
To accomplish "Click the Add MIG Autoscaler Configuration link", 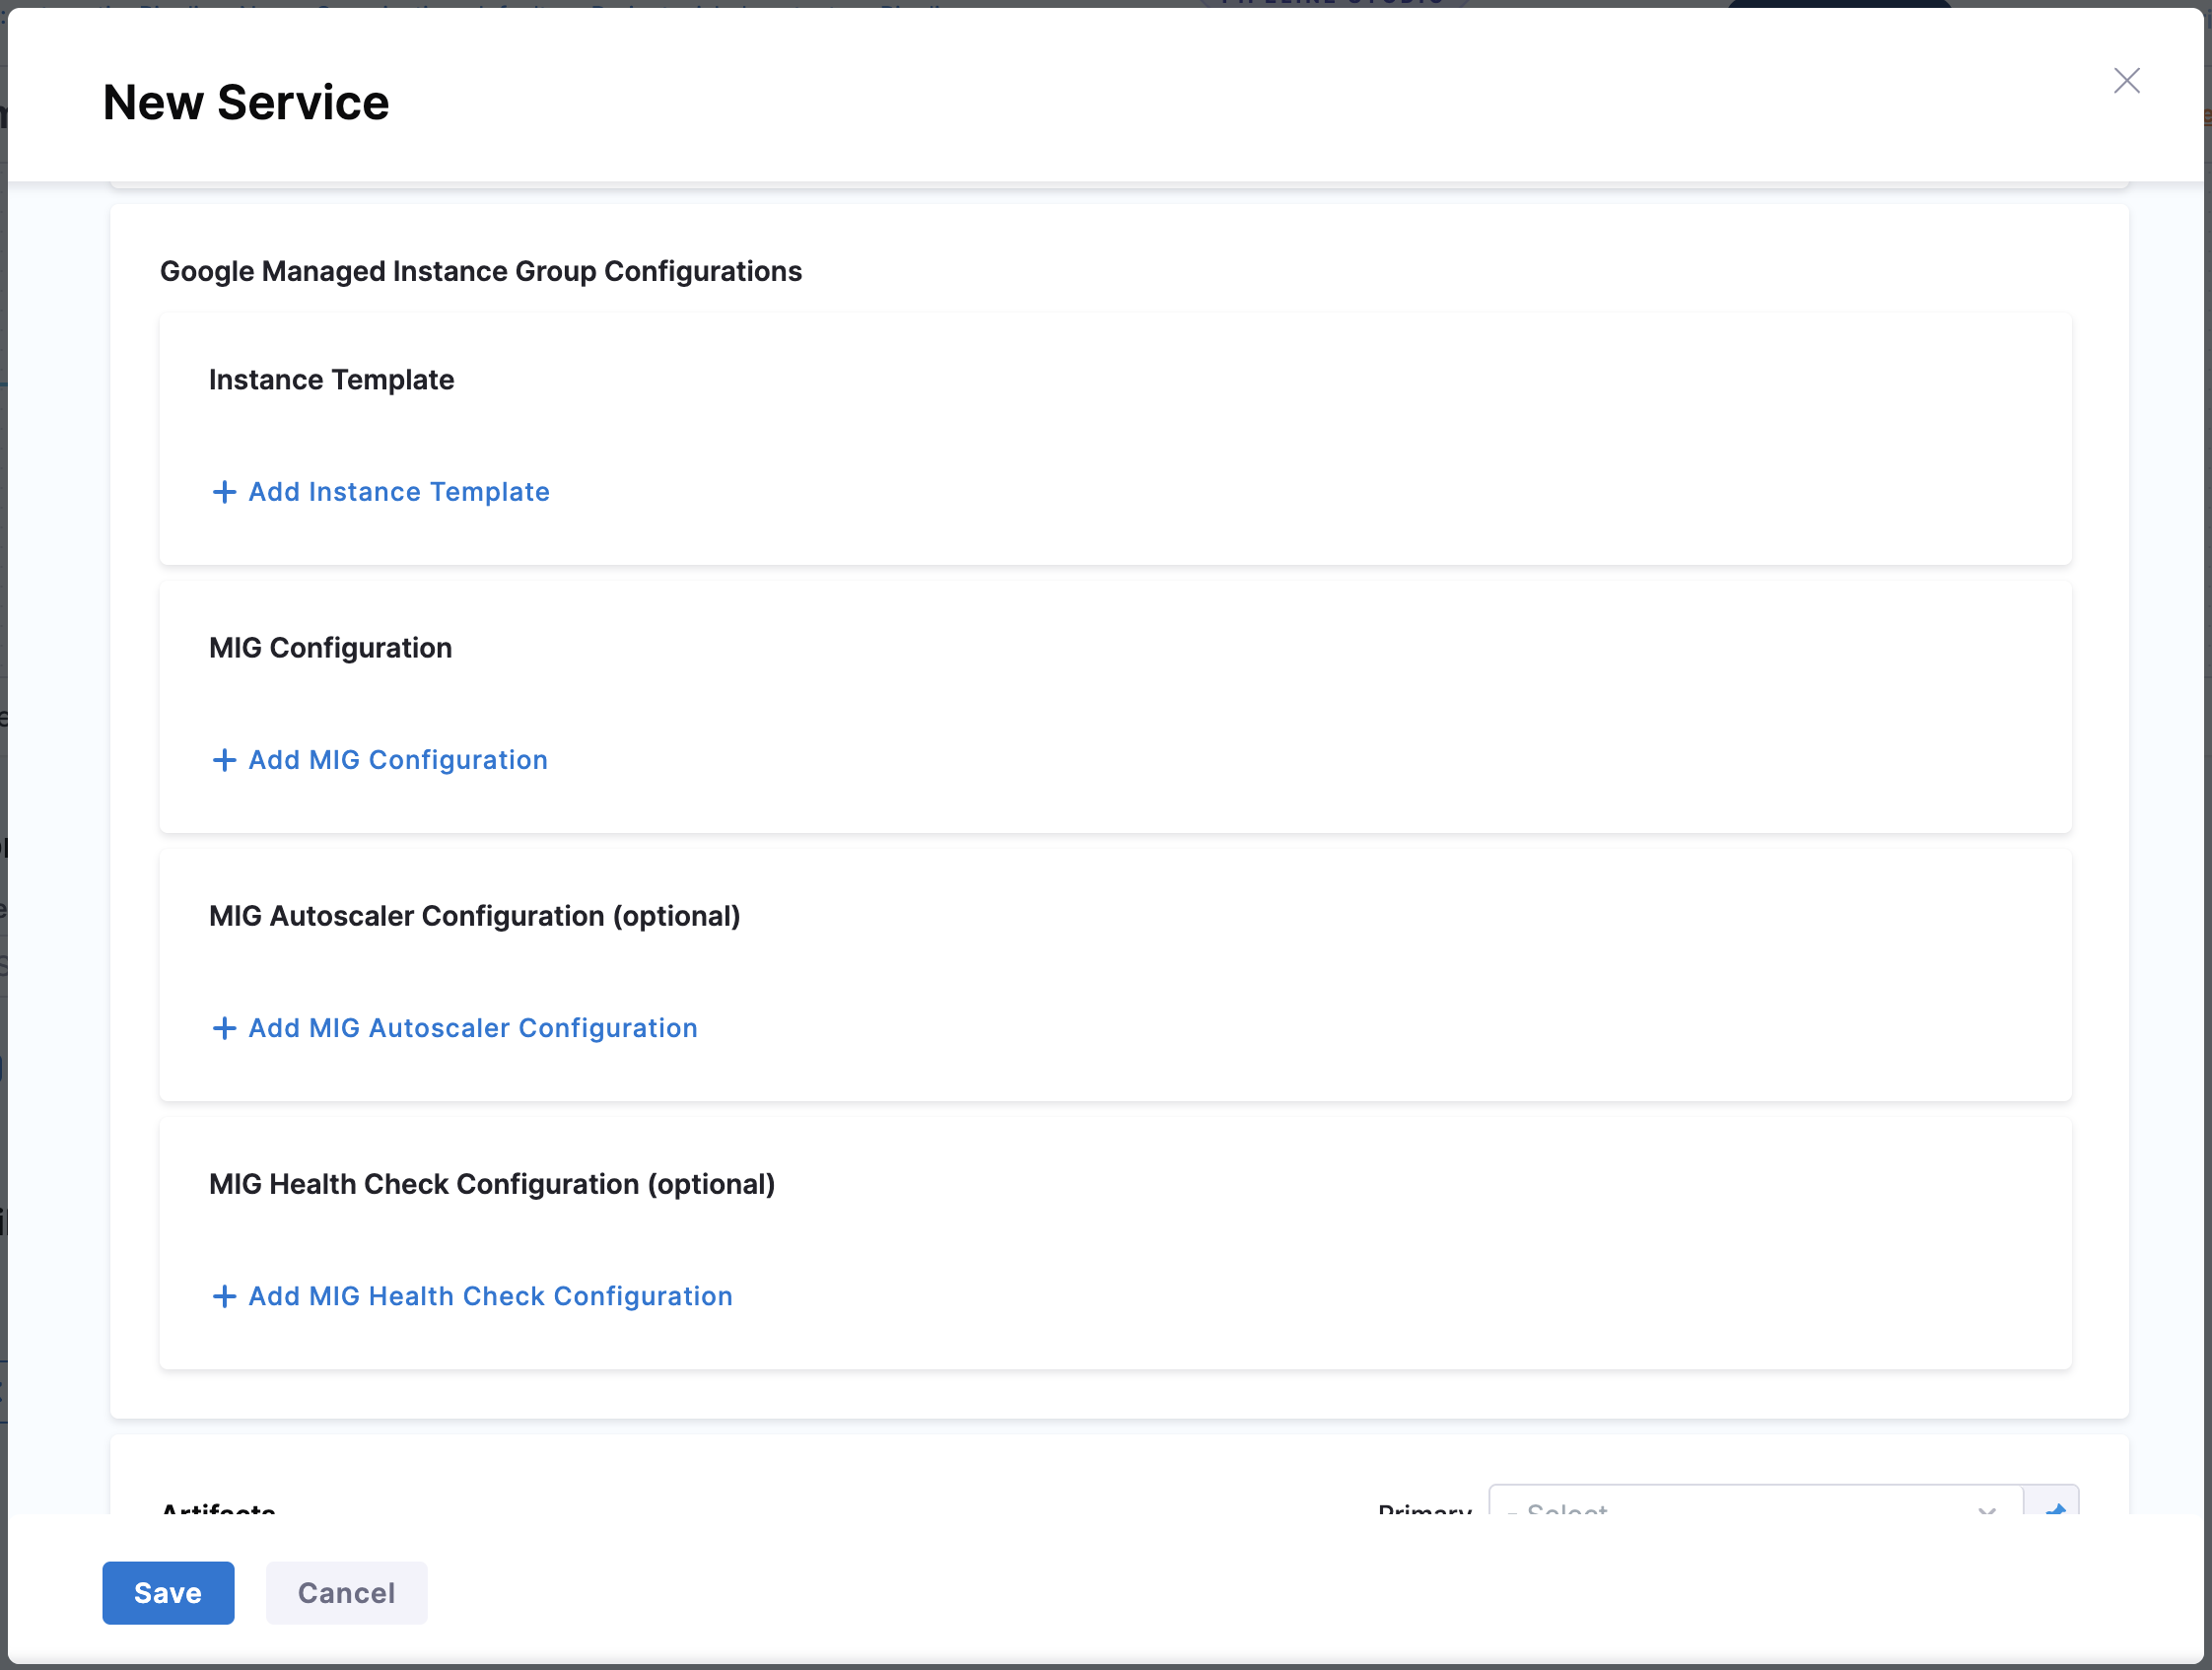I will pyautogui.click(x=472, y=1028).
